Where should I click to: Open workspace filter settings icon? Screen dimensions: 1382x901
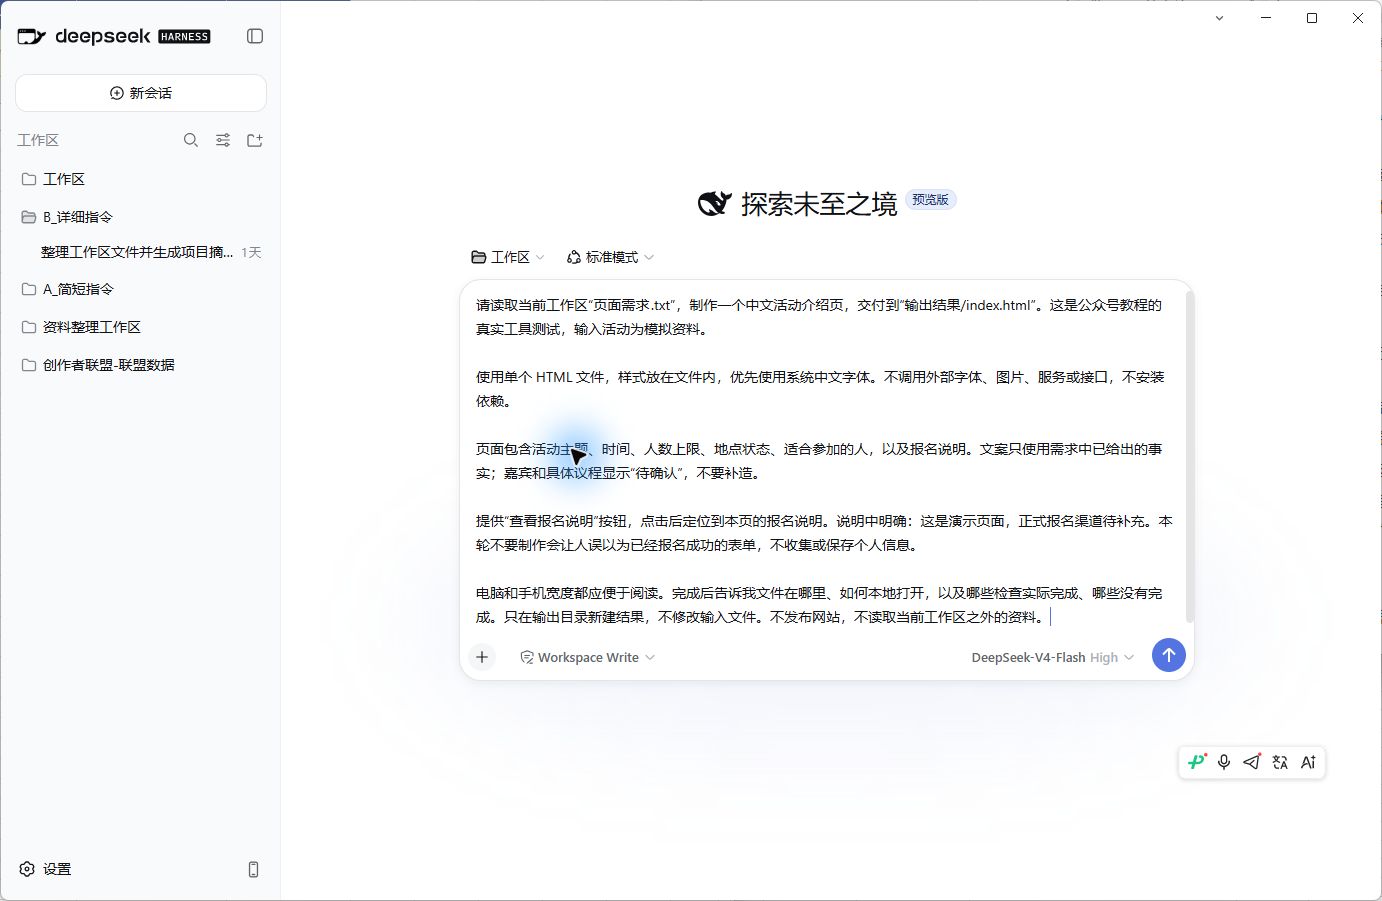click(x=223, y=140)
